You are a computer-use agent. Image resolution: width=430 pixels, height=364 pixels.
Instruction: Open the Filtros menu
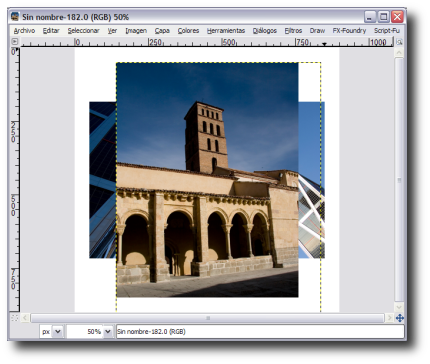[293, 31]
